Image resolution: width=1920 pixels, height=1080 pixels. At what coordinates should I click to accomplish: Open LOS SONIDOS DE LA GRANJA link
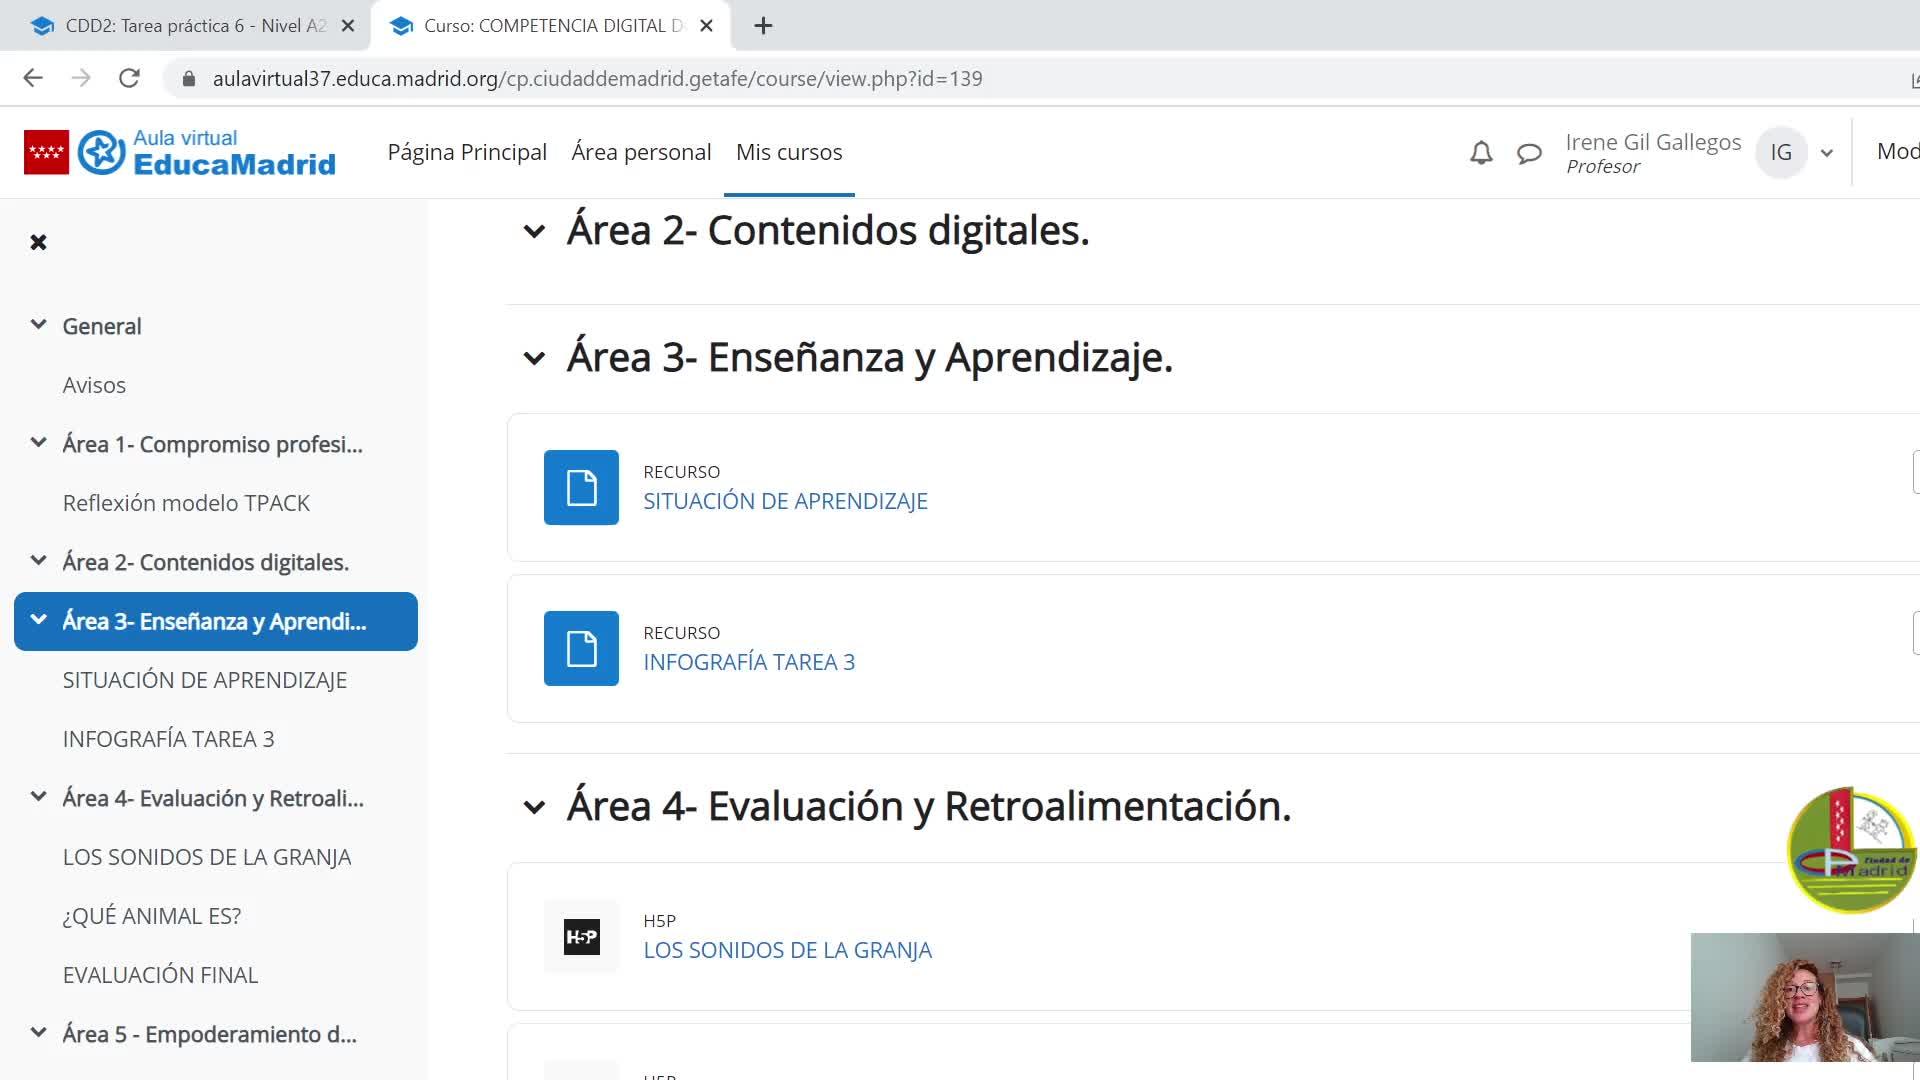coord(787,950)
